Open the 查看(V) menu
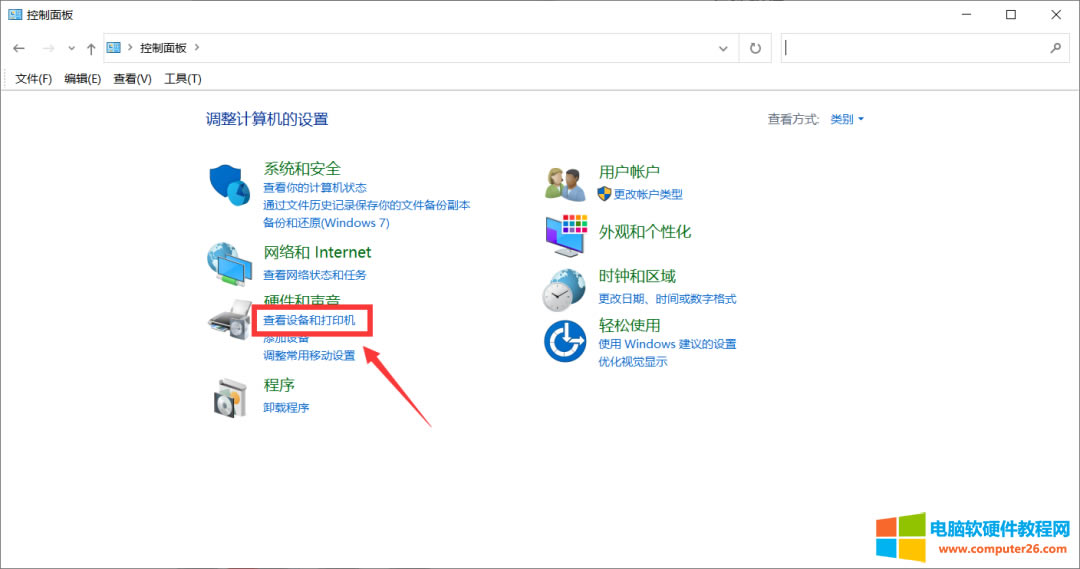 point(132,79)
